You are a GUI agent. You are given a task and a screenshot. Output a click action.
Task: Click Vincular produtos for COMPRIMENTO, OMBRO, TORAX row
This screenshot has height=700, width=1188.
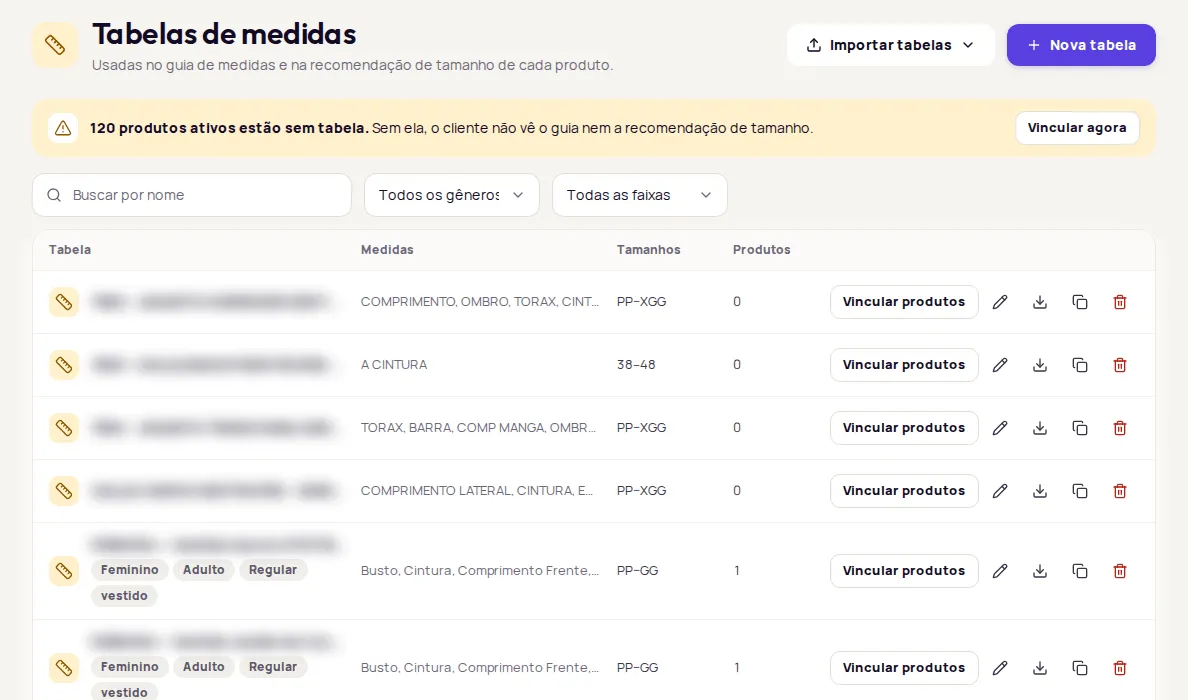904,302
